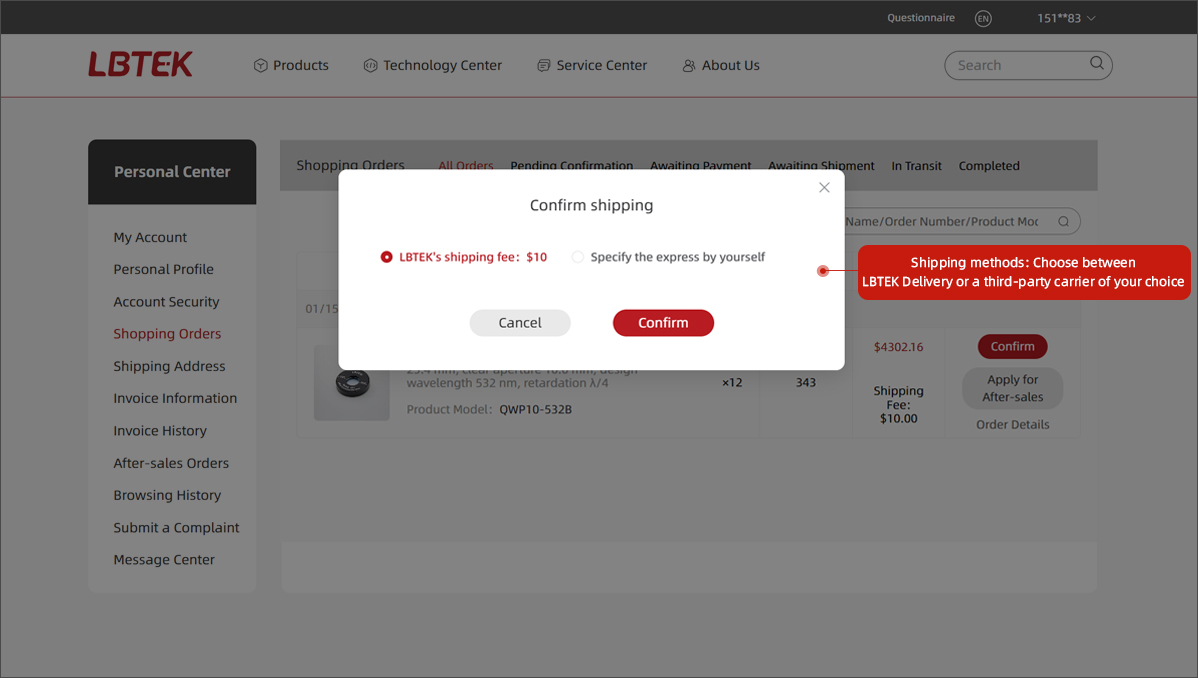Viewport: 1198px width, 678px height.
Task: Close the Confirm shipping dialog with X
Action: pyautogui.click(x=824, y=188)
